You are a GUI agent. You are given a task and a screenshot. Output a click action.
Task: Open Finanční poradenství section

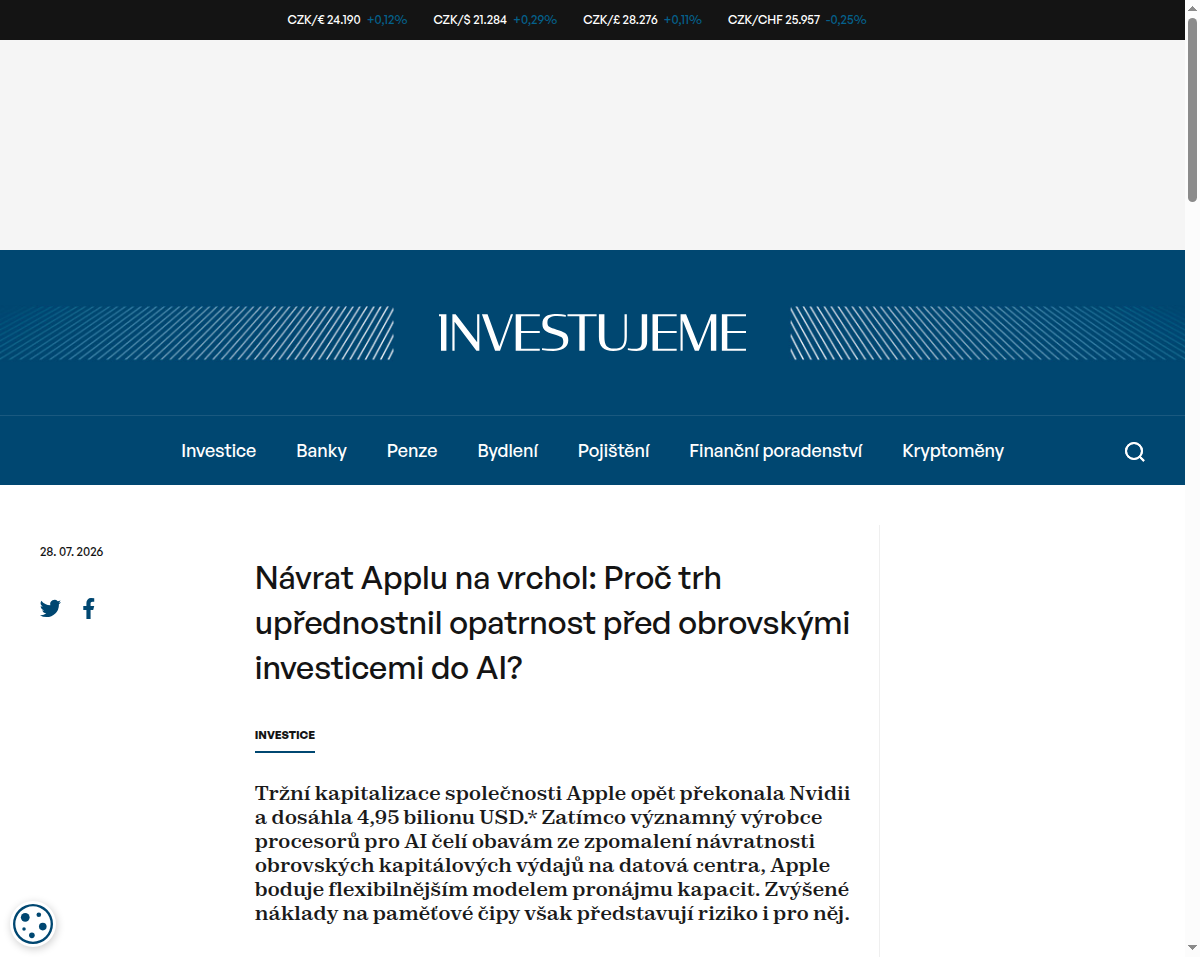click(x=775, y=451)
